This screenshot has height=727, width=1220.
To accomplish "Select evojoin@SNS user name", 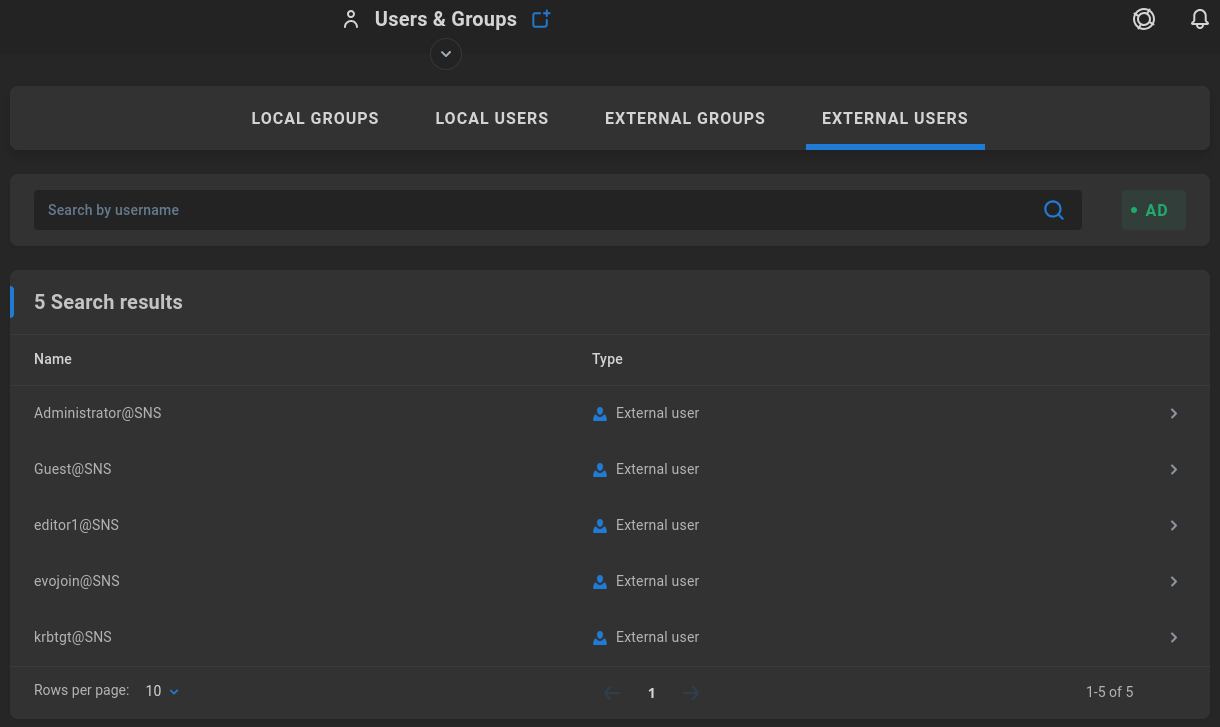I will (x=77, y=581).
